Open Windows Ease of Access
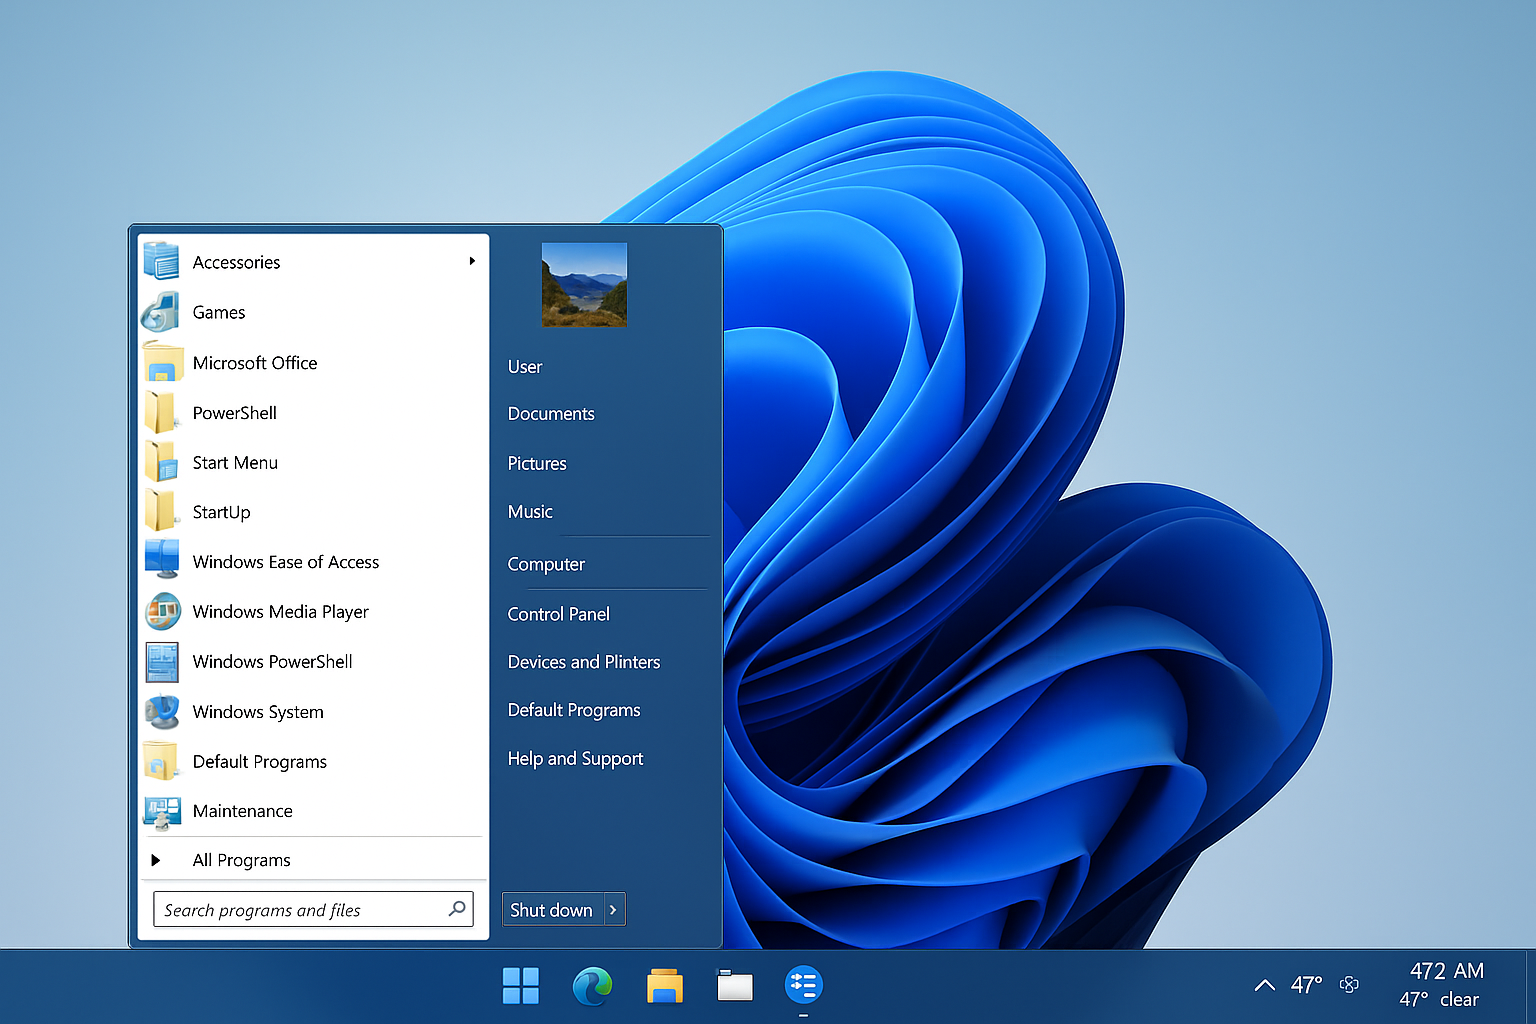Viewport: 1536px width, 1024px height. (x=286, y=561)
